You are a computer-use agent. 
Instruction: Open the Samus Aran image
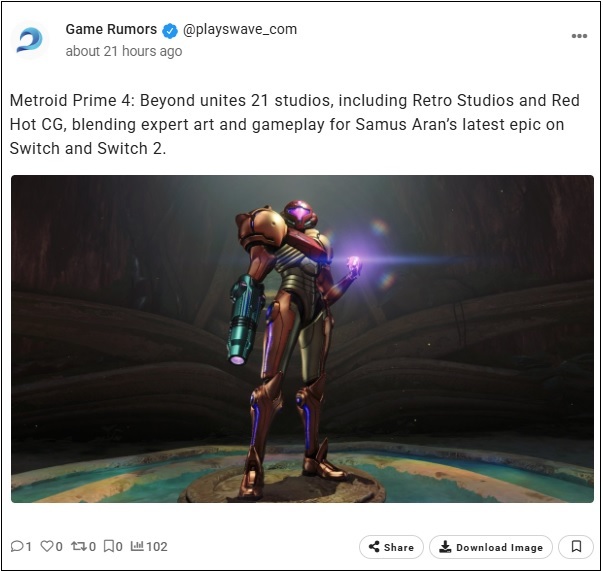[302, 339]
